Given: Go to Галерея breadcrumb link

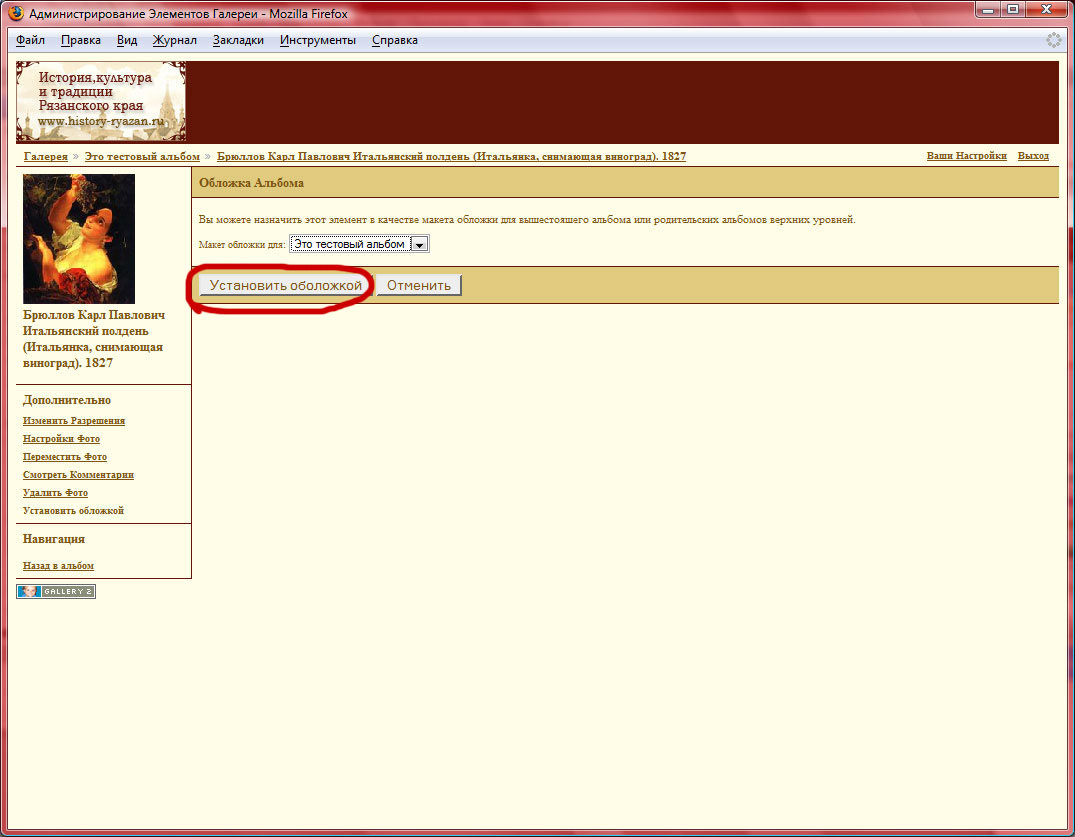Looking at the screenshot, I should (x=46, y=156).
